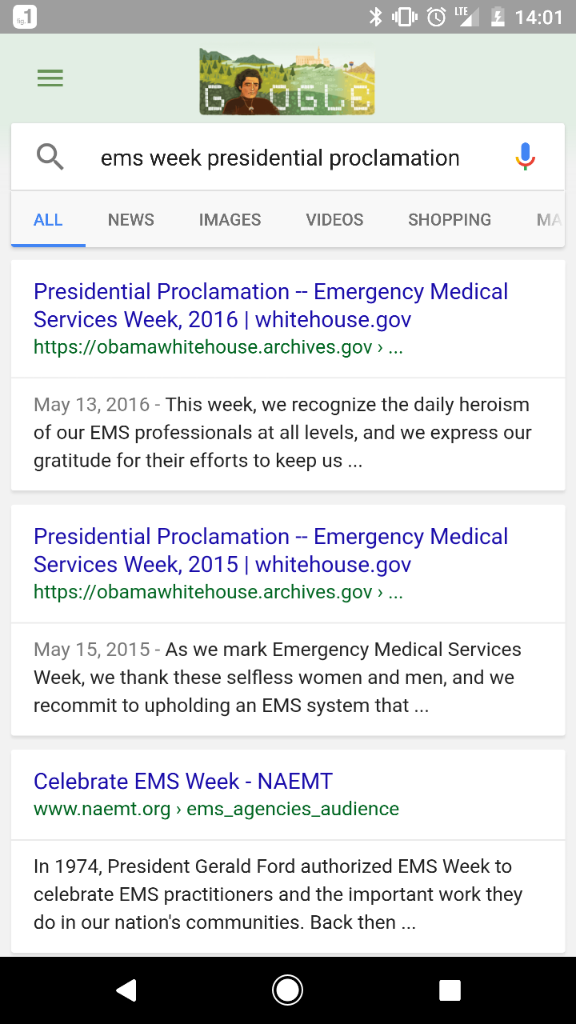Switch to the VIDEOS tab
The image size is (576, 1024).
click(x=334, y=220)
